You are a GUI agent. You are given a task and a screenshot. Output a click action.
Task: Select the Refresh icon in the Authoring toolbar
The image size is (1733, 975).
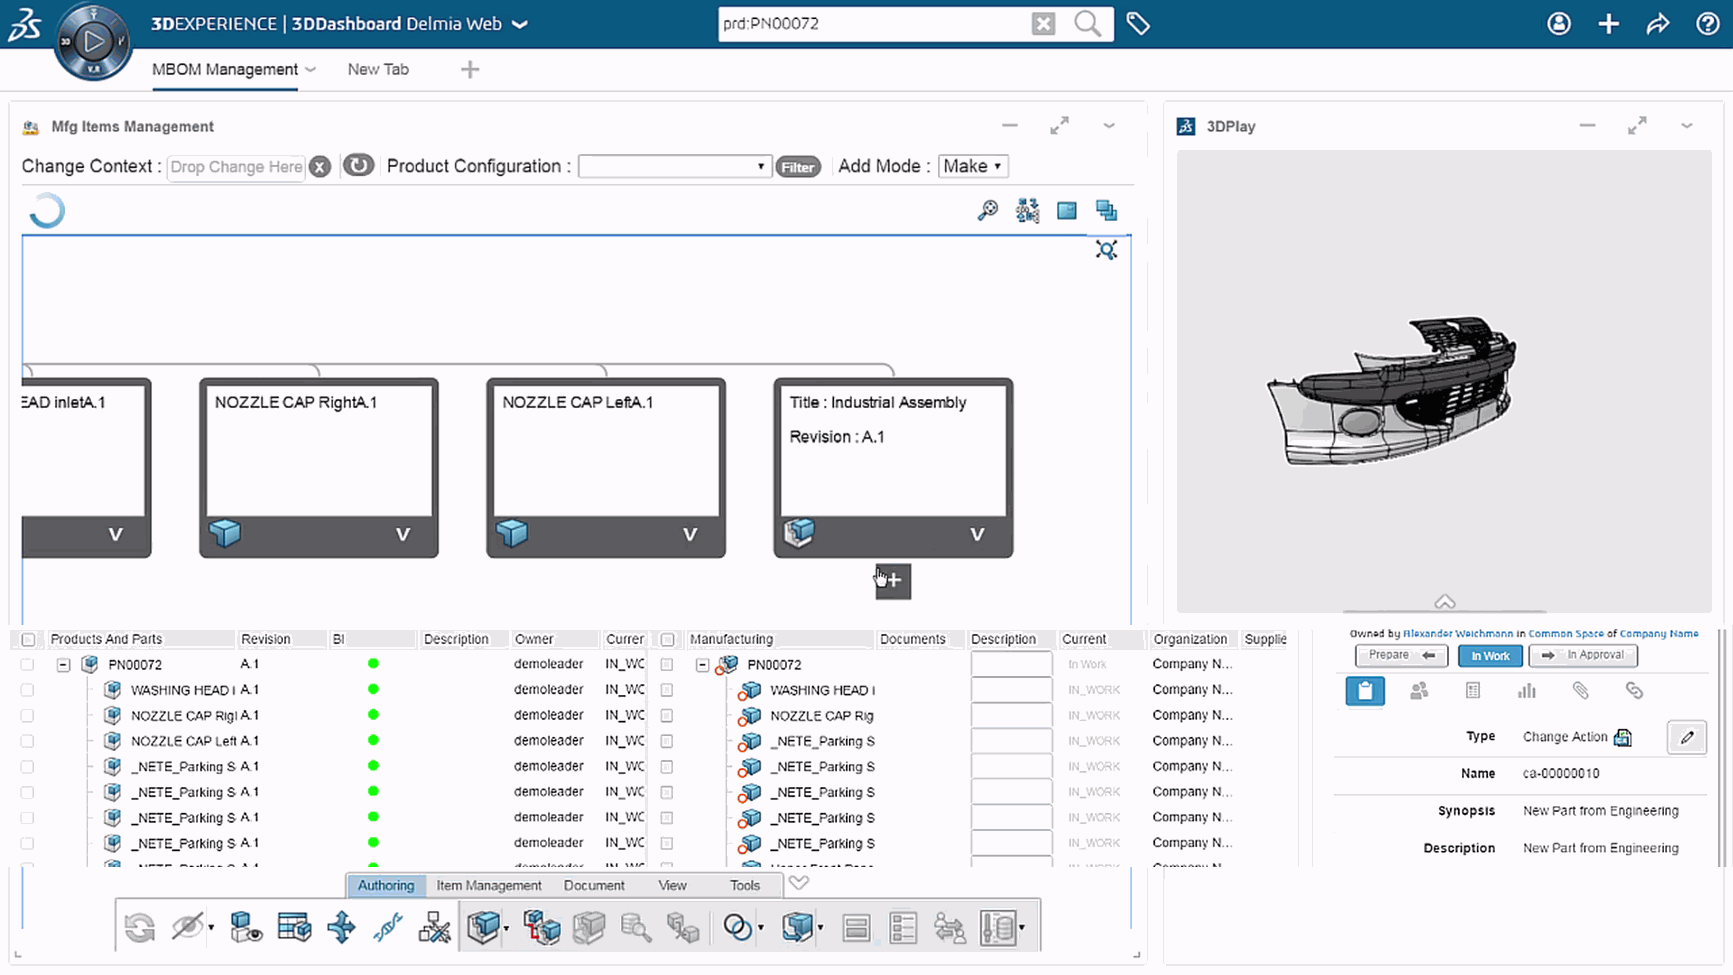pyautogui.click(x=138, y=927)
